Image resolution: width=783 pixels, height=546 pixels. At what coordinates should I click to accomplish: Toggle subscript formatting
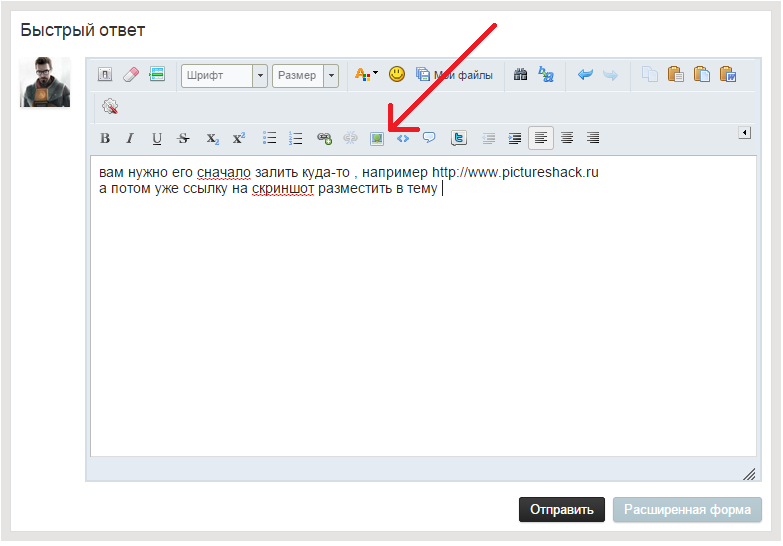click(213, 139)
